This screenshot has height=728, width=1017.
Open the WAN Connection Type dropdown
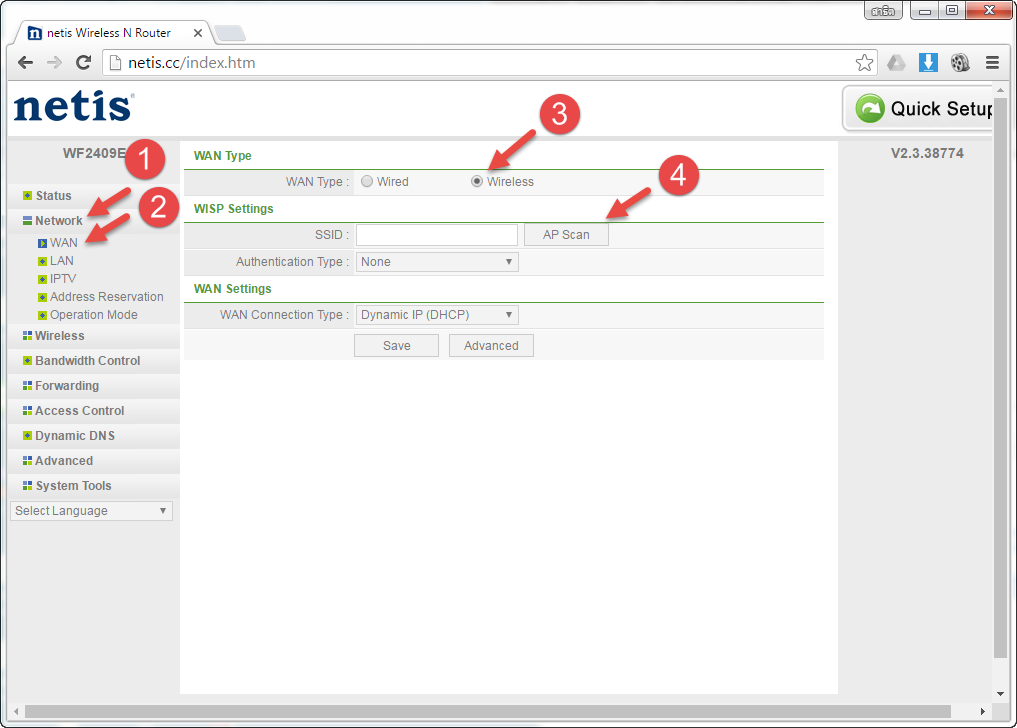[437, 315]
